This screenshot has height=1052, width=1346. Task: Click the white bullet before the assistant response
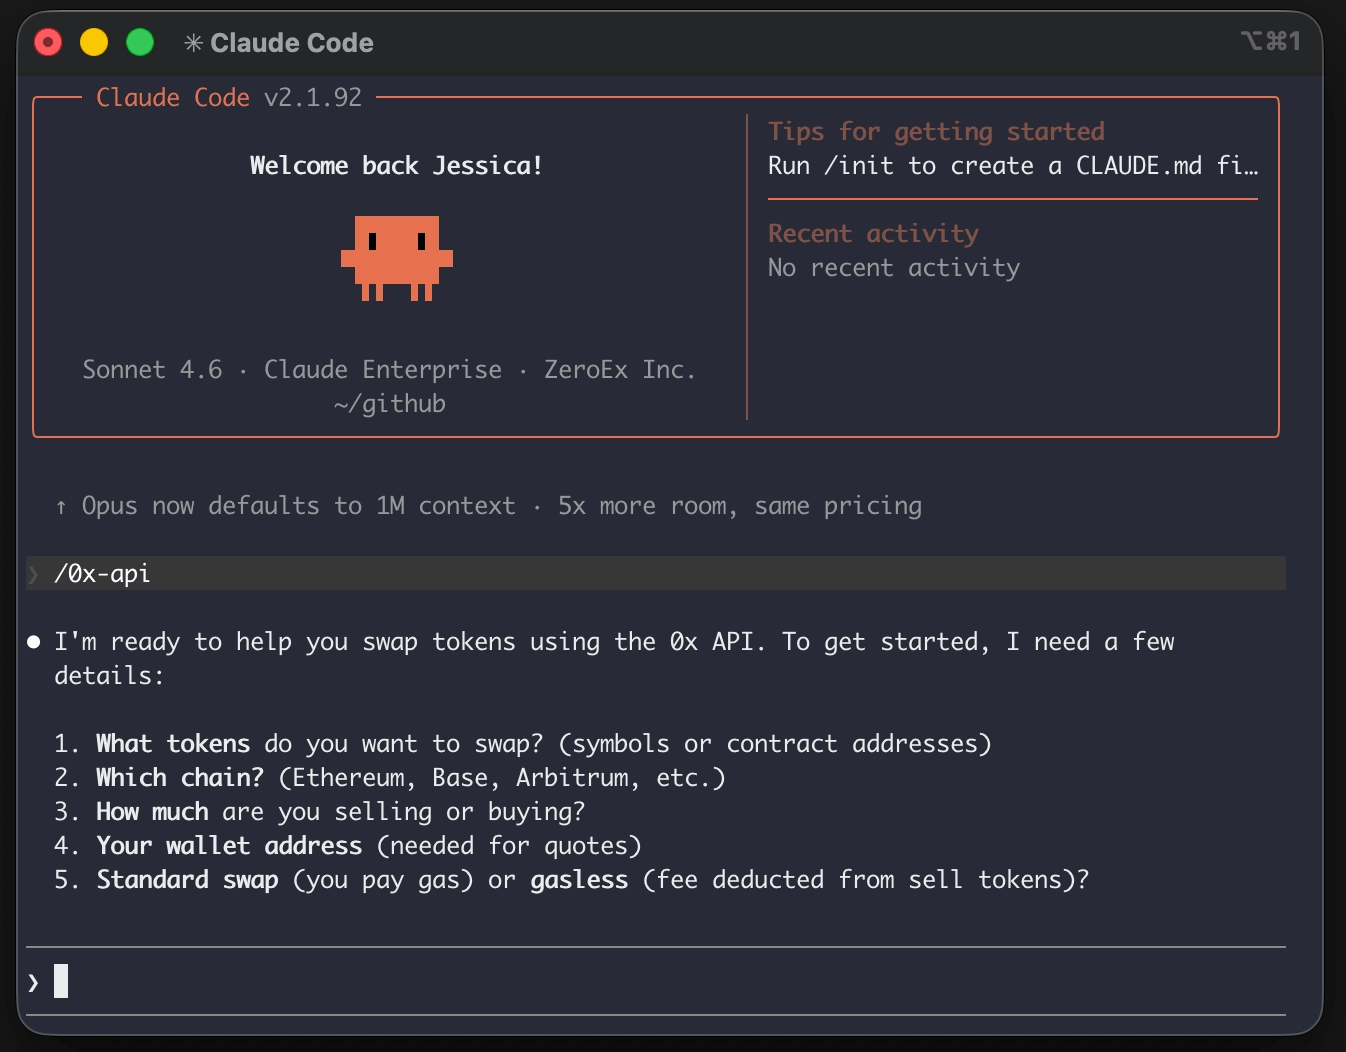tap(34, 642)
